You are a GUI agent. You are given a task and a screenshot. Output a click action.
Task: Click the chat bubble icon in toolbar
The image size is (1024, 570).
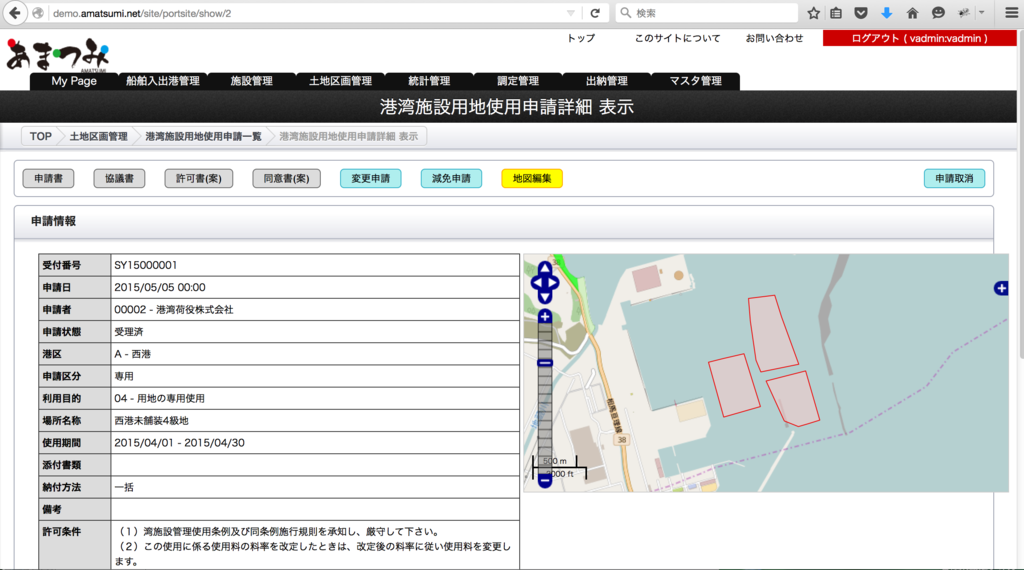(938, 13)
